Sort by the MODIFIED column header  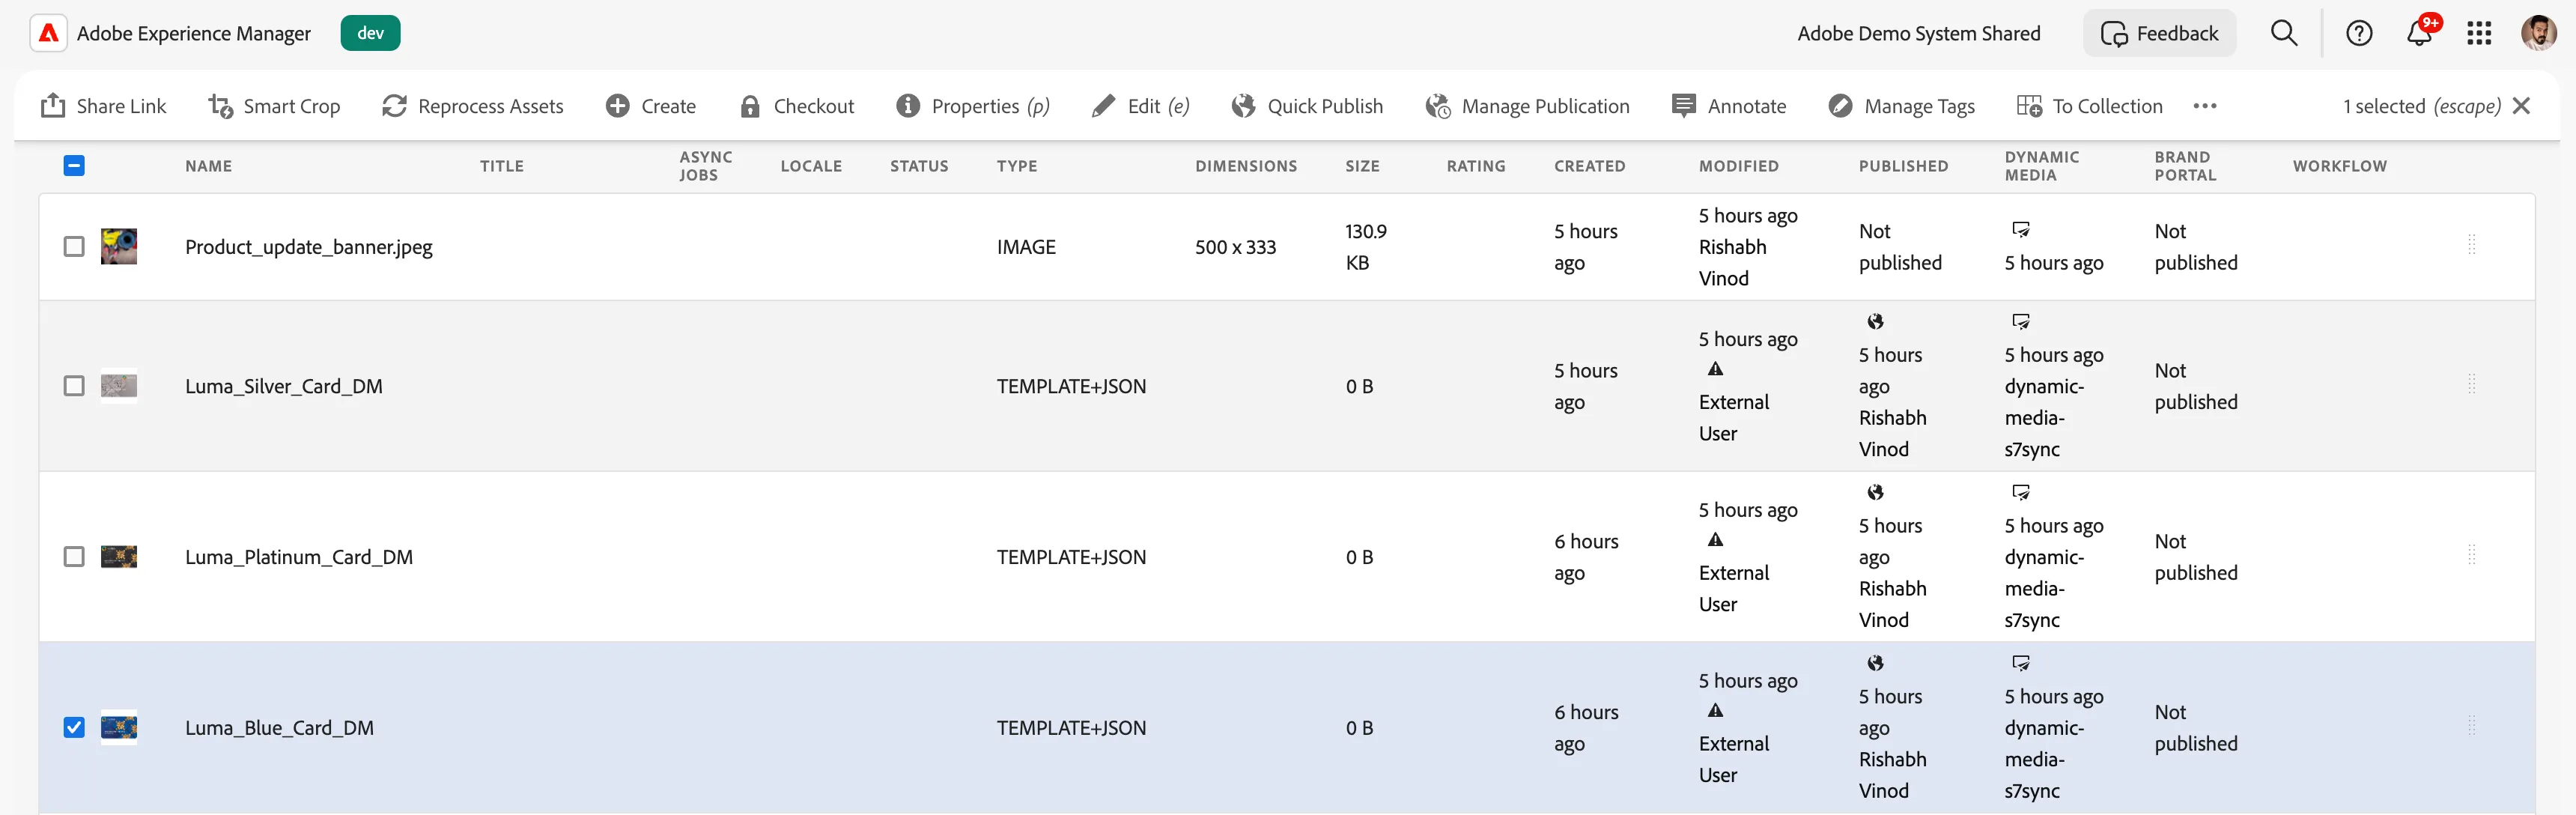(x=1738, y=166)
